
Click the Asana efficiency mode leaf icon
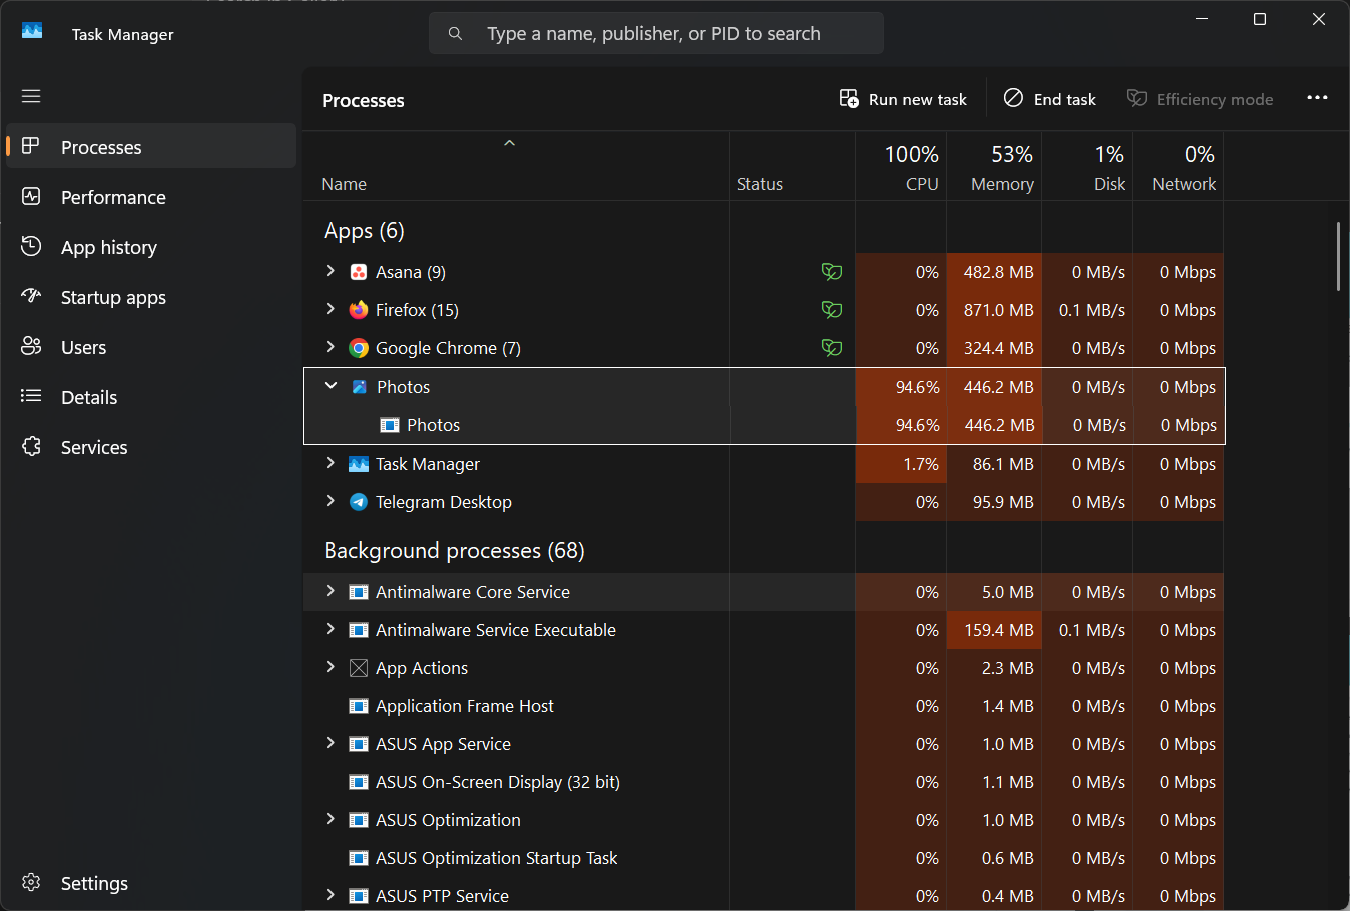pos(831,272)
